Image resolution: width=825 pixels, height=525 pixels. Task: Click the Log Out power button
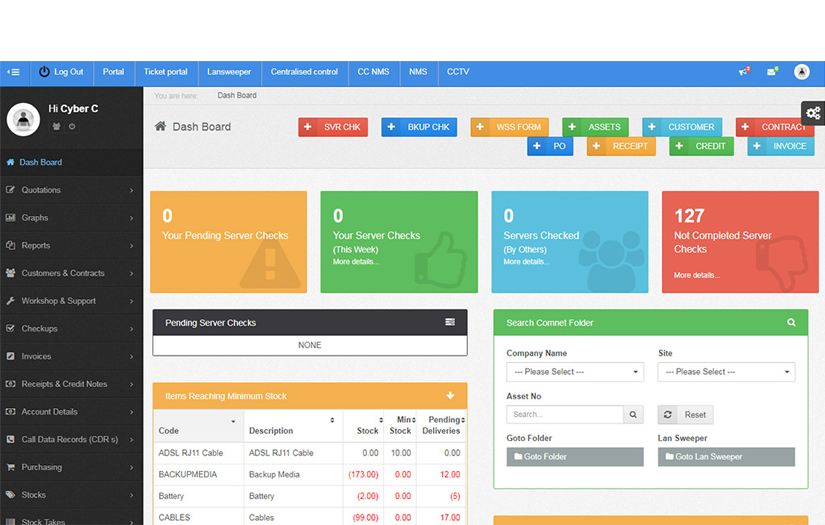[61, 72]
